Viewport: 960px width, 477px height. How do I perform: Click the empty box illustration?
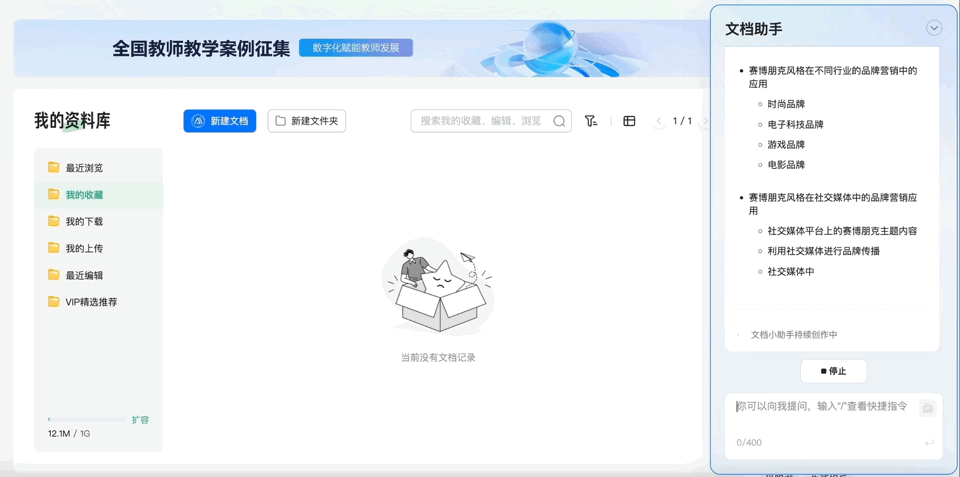pos(437,285)
